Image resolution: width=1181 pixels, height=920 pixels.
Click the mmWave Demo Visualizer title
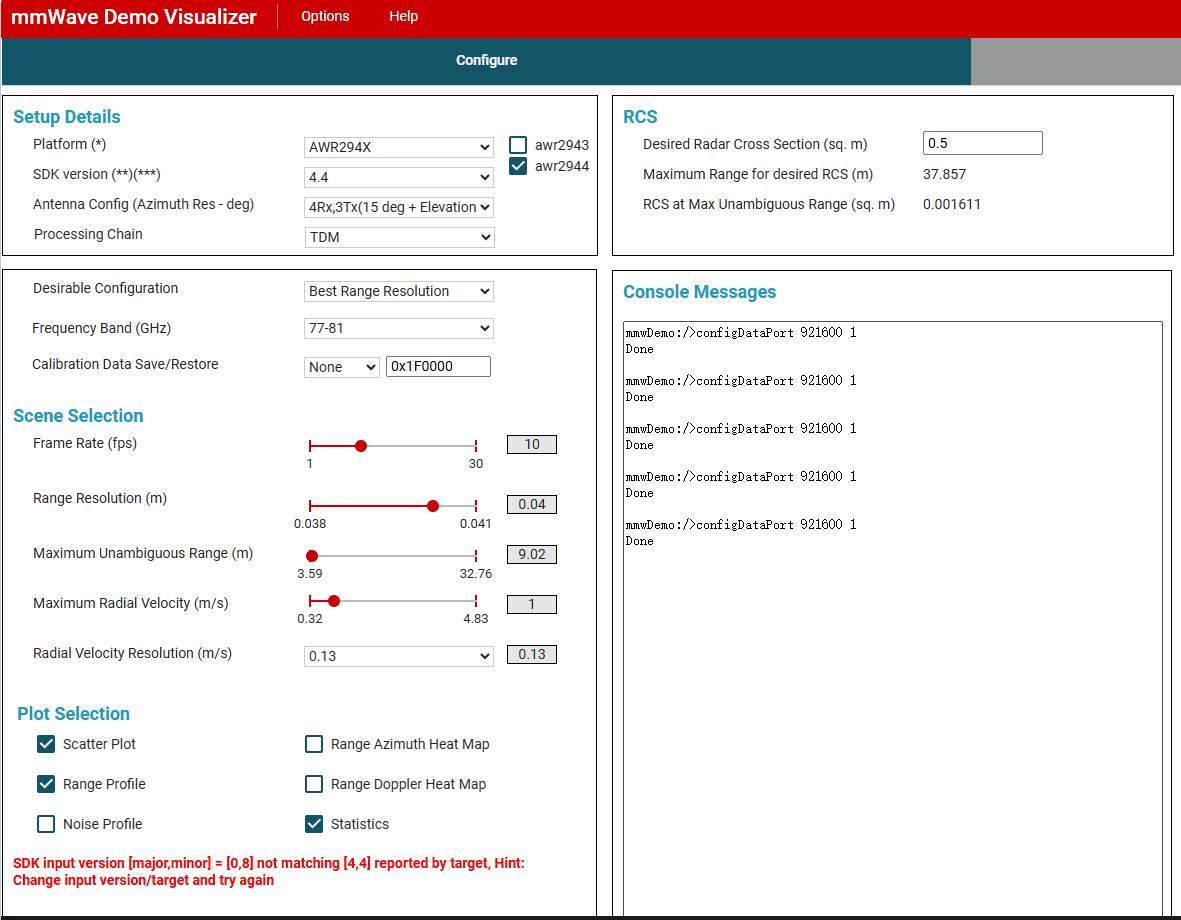click(x=133, y=17)
